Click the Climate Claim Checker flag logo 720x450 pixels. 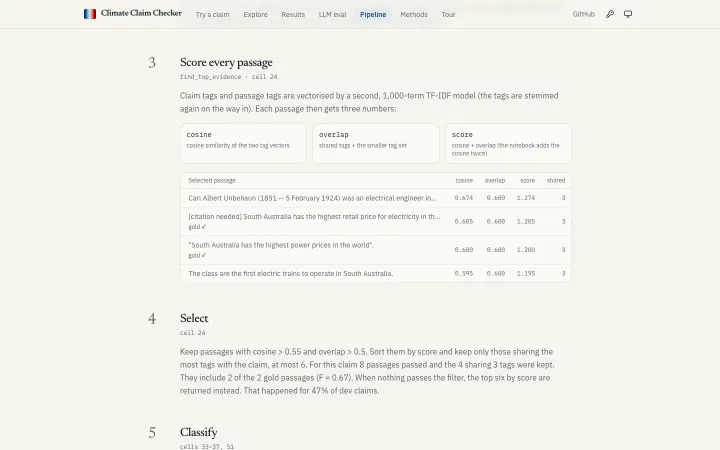90,14
